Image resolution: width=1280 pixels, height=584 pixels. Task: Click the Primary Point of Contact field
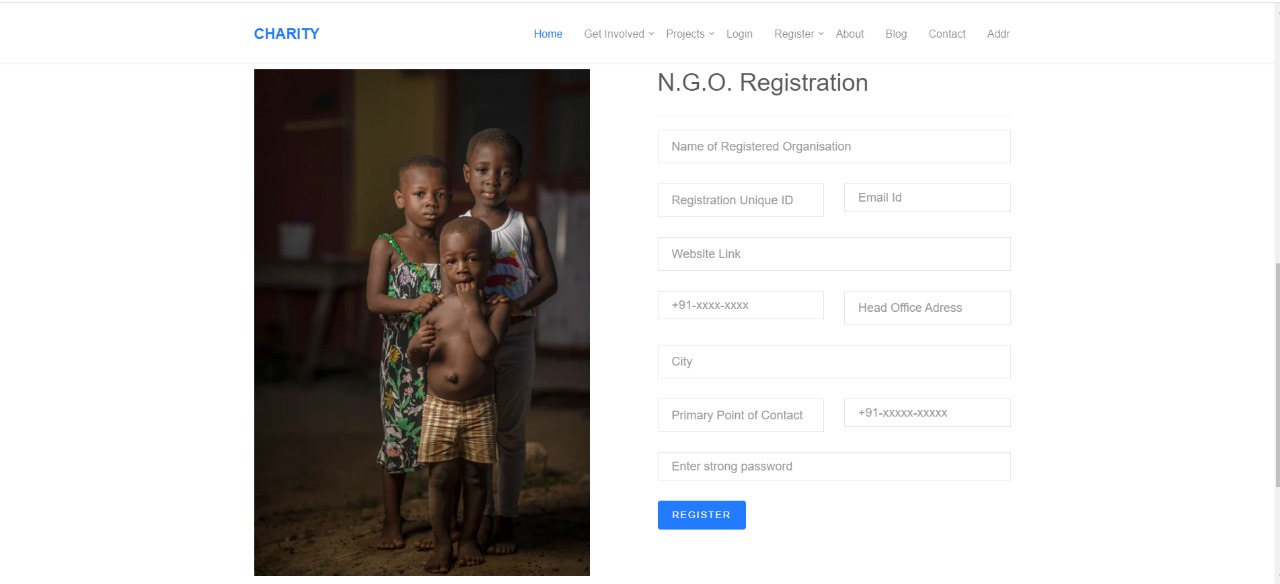(x=741, y=415)
